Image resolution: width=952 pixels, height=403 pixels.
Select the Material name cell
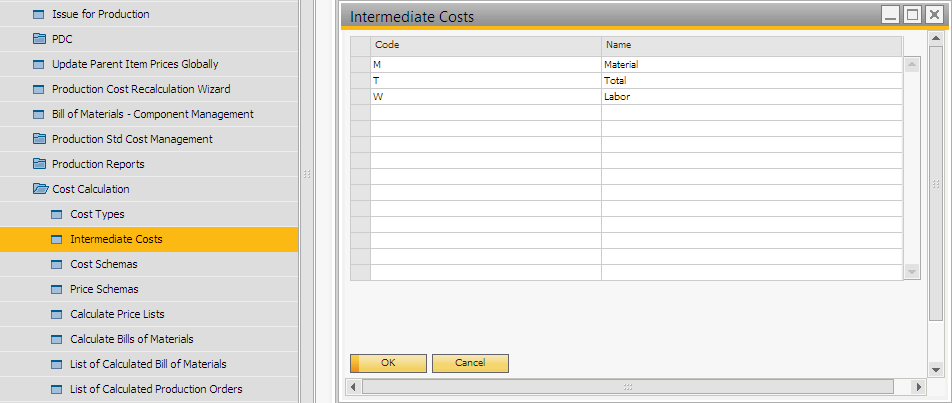(751, 65)
